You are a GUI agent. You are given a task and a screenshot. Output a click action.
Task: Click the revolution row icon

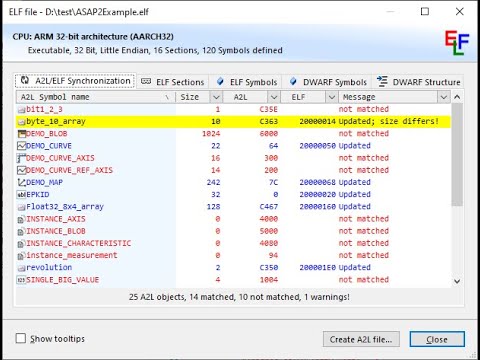click(22, 268)
